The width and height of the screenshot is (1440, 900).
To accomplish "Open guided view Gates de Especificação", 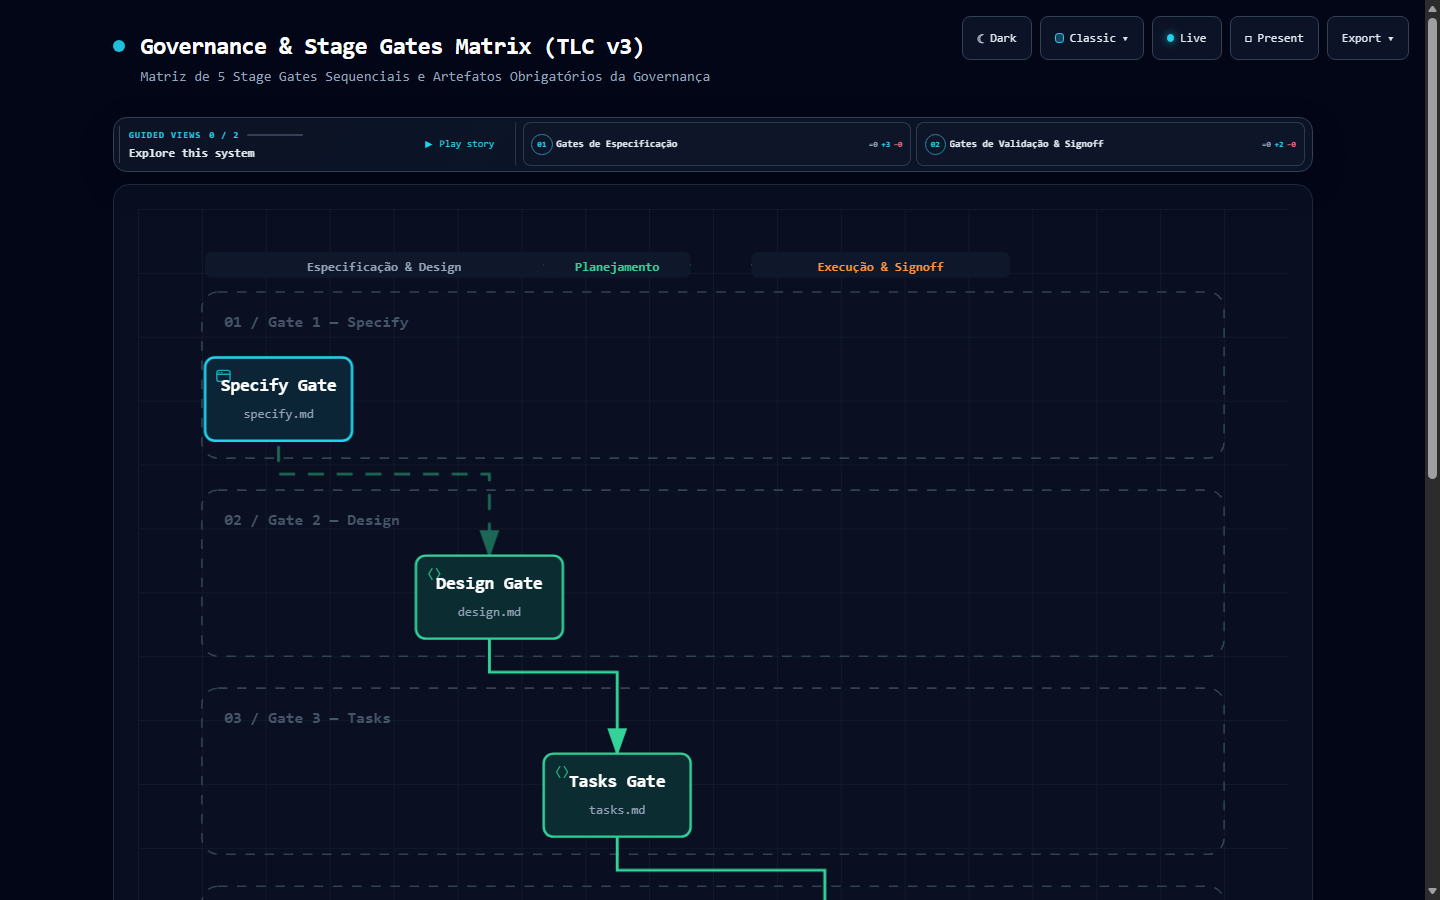I will click(x=716, y=144).
